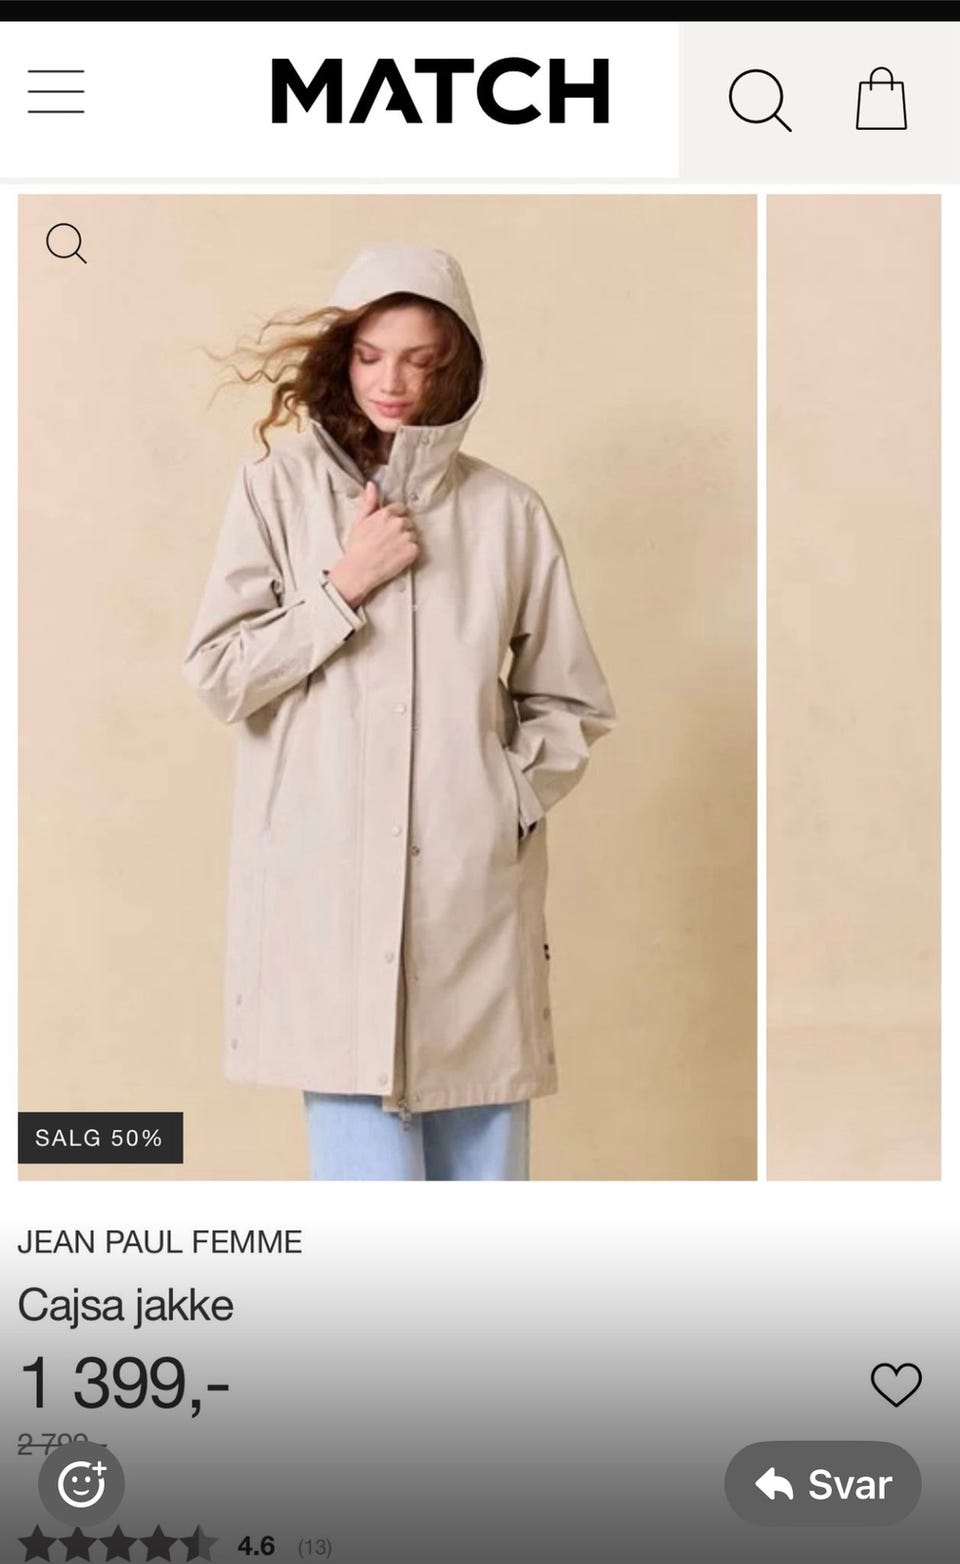Click the SALG 50% sale badge
The width and height of the screenshot is (960, 1564).
(x=100, y=1138)
